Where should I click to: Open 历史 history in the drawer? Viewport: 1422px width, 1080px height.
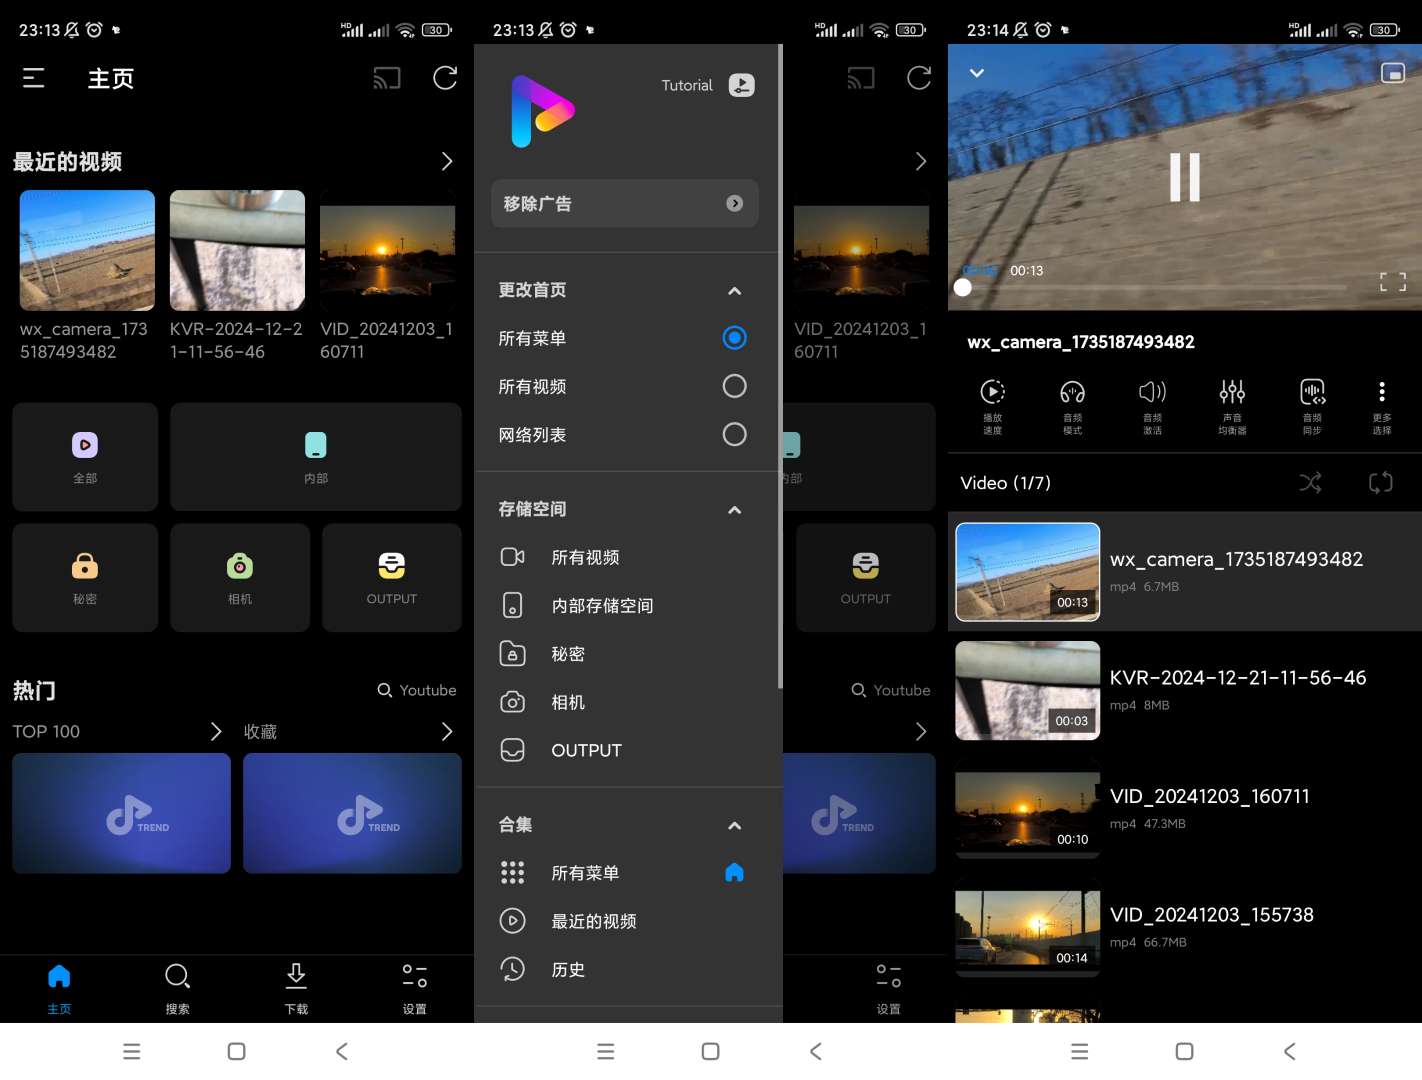click(x=628, y=969)
